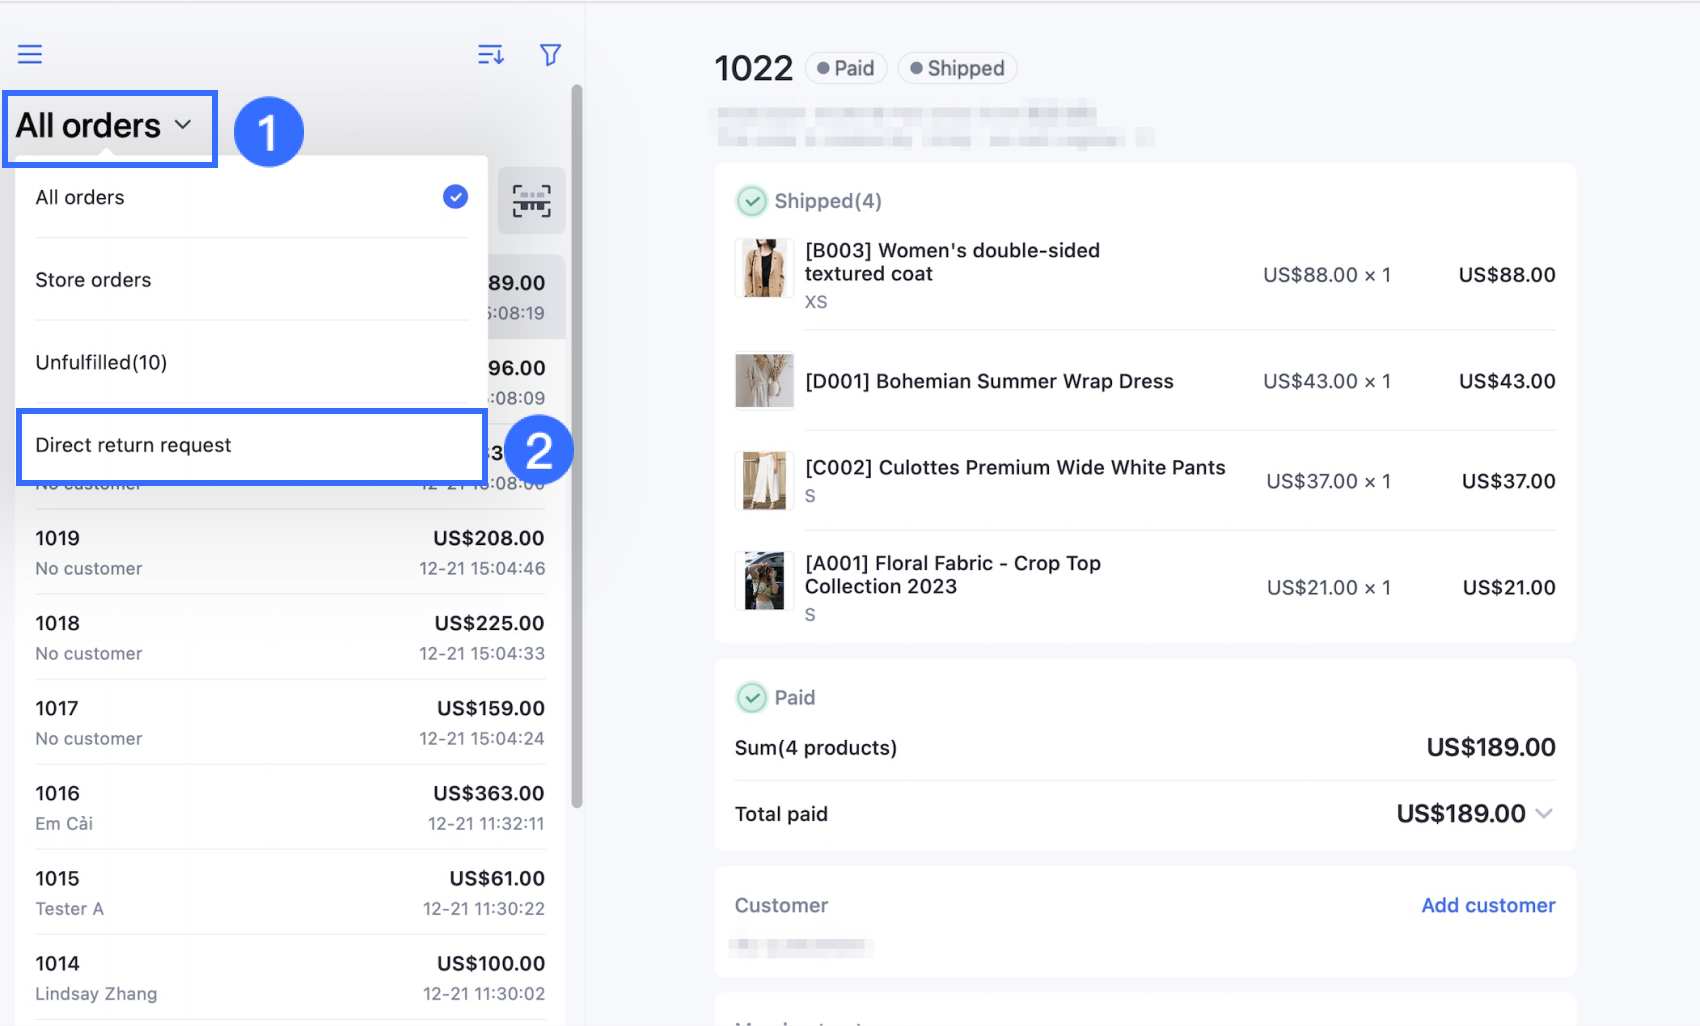Click the Women's double-sided coat thumbnail
The height and width of the screenshot is (1026, 1700).
point(764,268)
